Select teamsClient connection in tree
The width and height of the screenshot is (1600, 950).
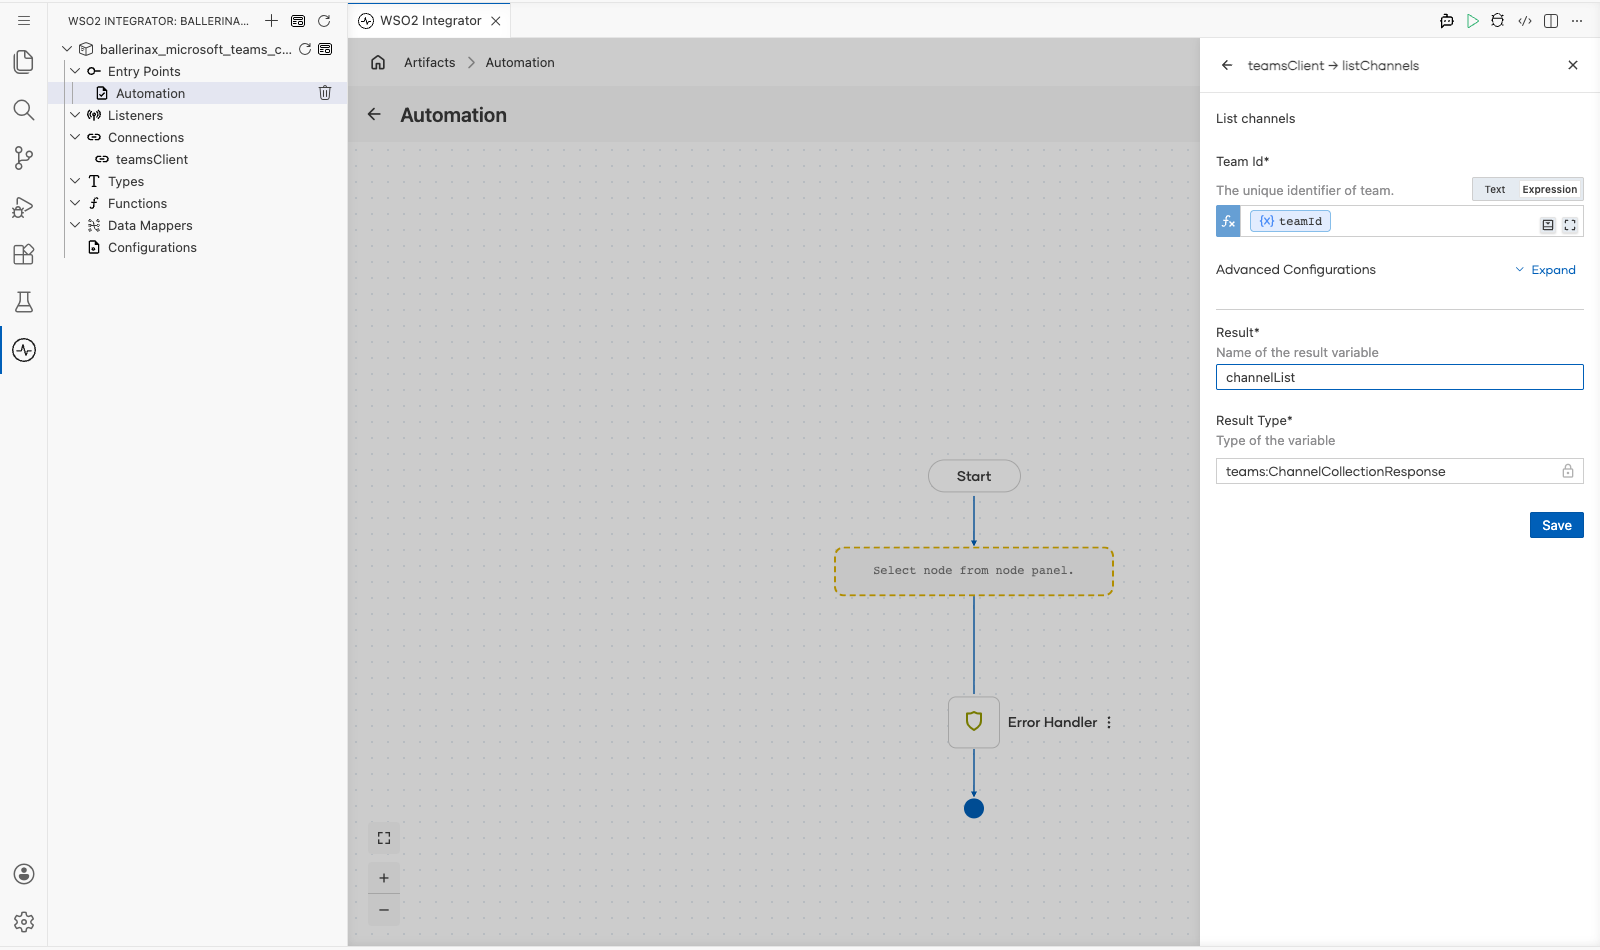point(151,158)
